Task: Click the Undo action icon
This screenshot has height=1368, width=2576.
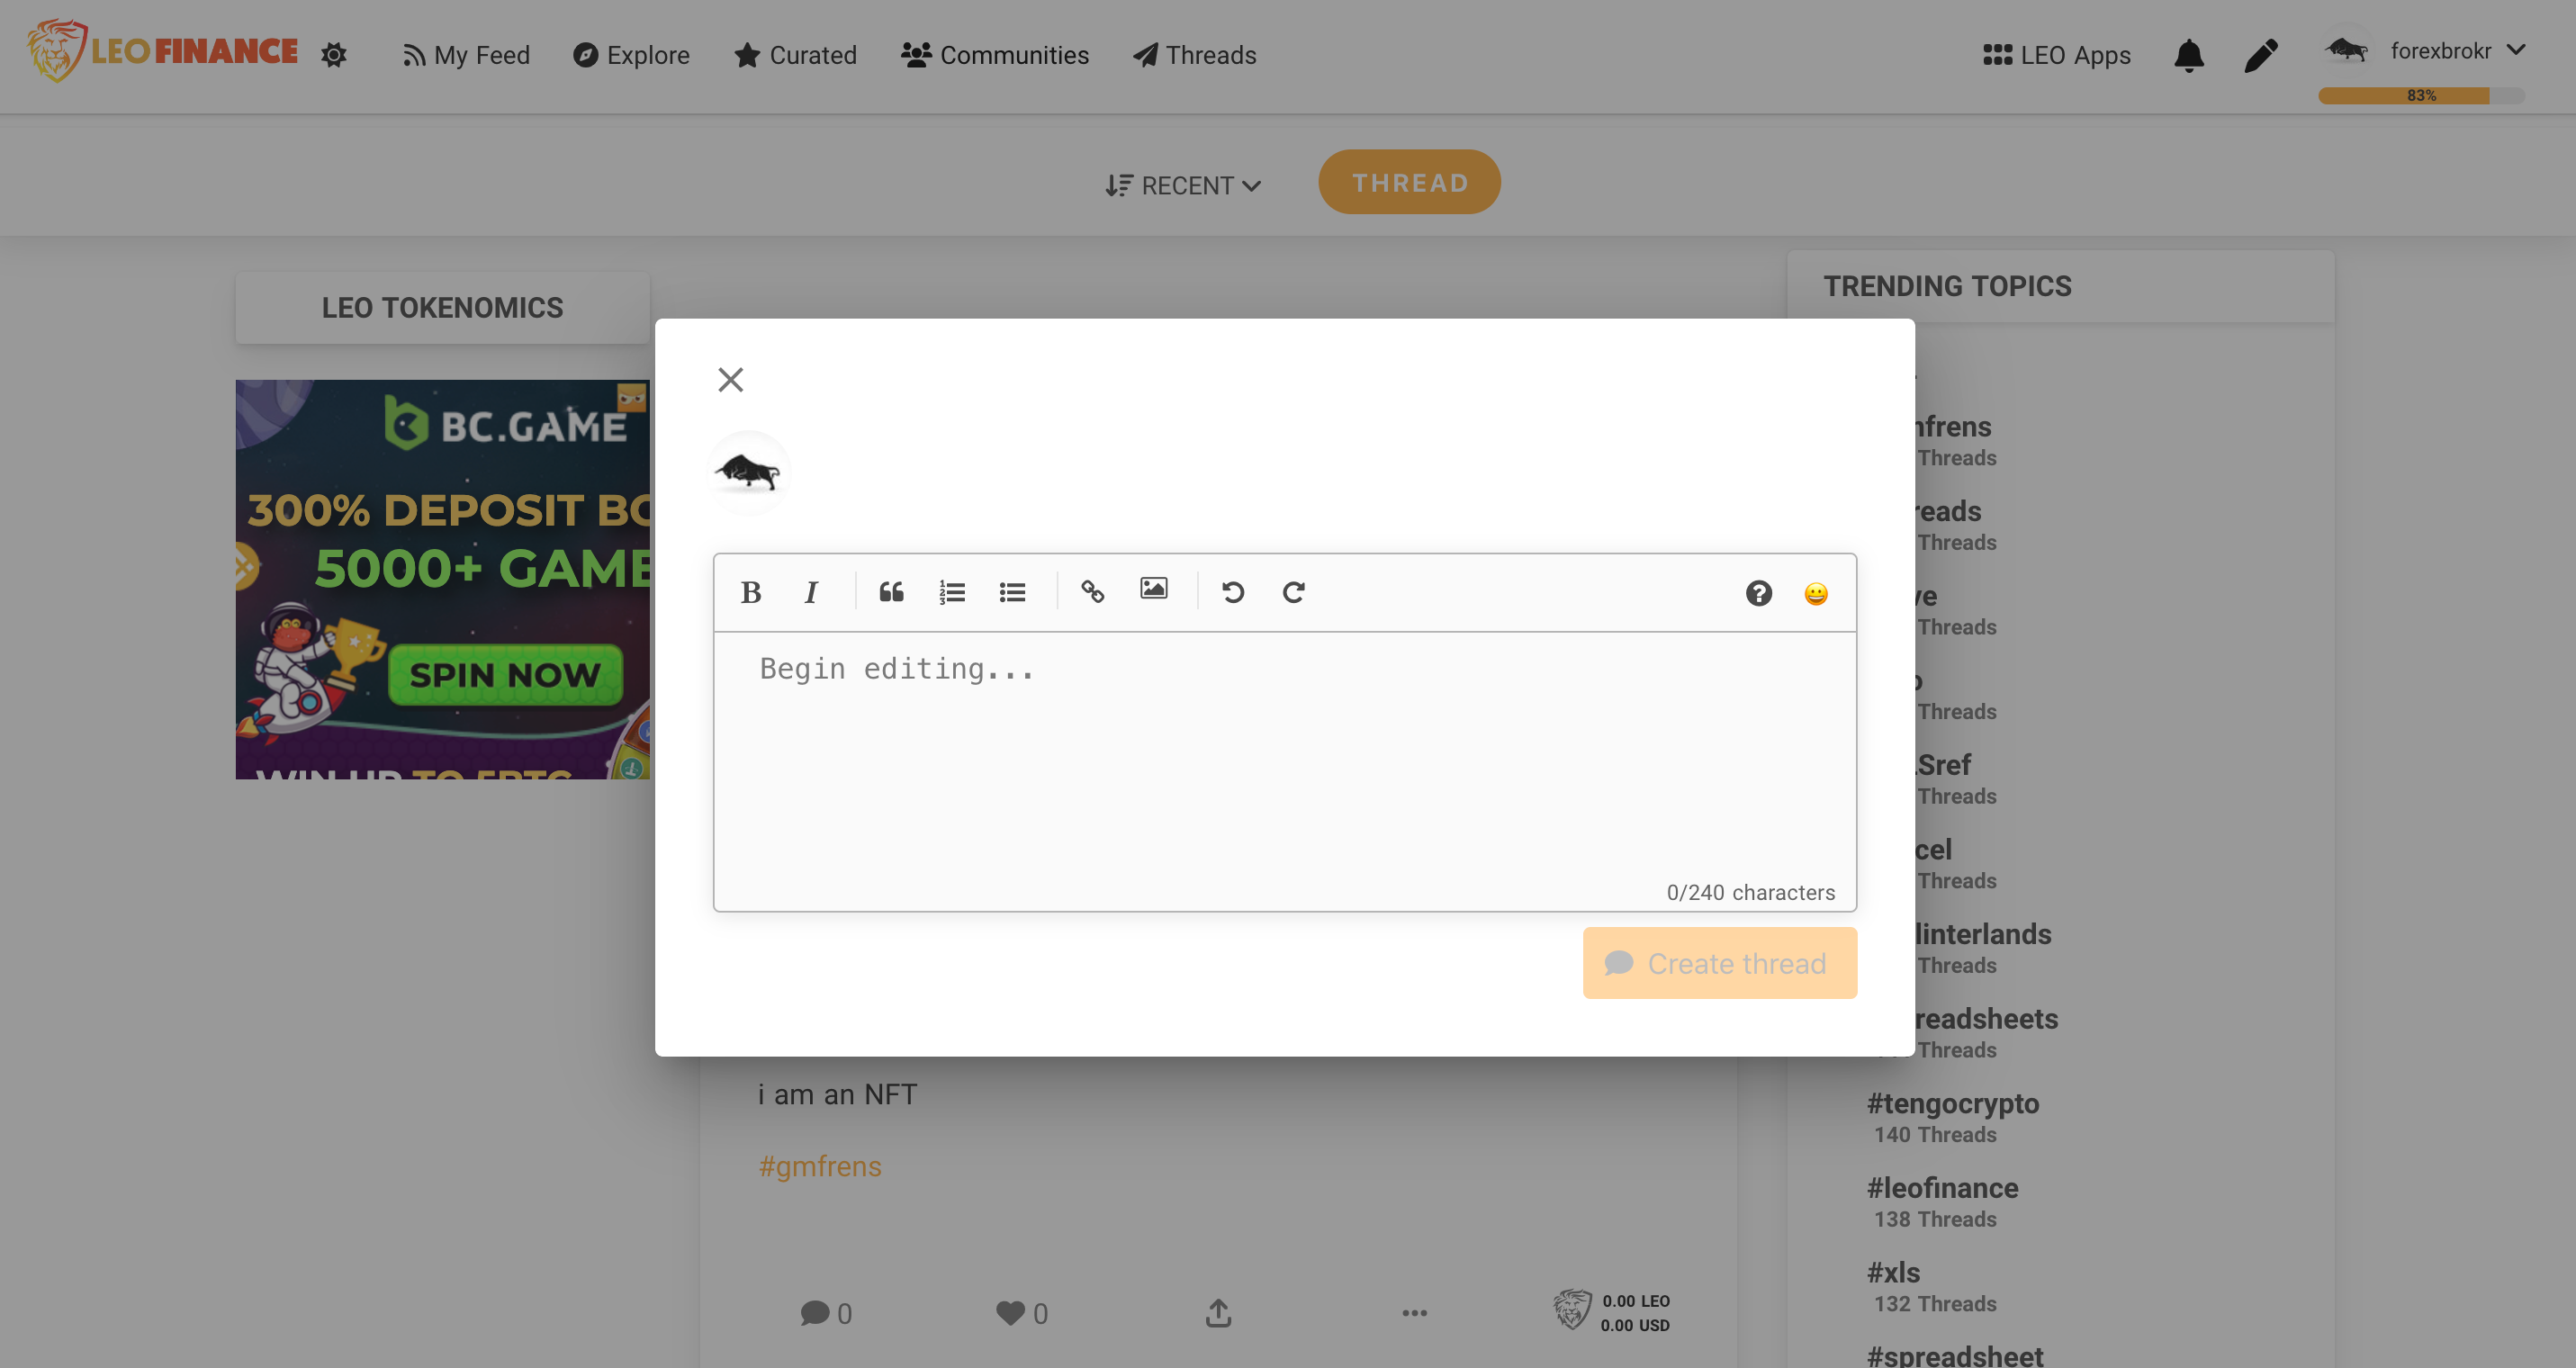Action: pyautogui.click(x=1233, y=593)
